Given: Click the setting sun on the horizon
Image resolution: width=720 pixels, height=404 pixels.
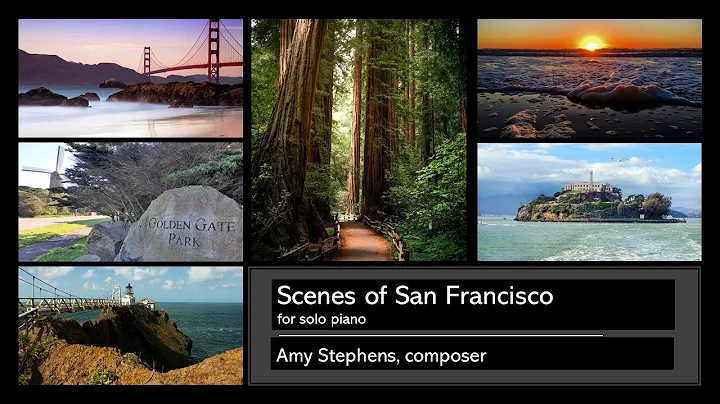Looking at the screenshot, I should [x=591, y=43].
